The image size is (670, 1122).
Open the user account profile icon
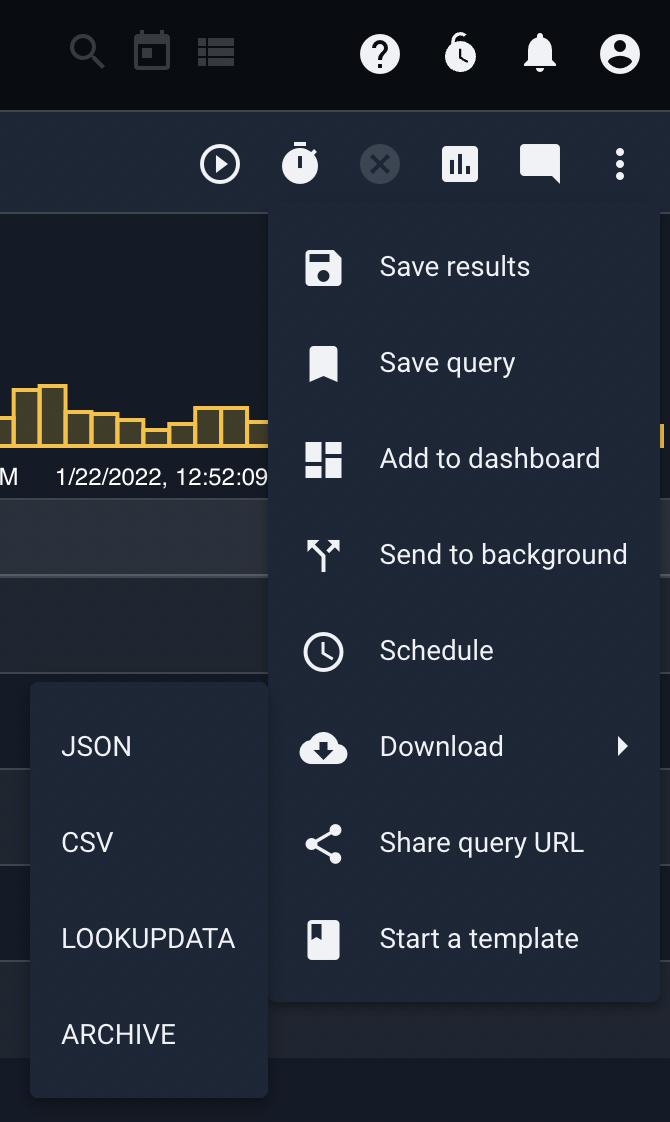tap(620, 54)
